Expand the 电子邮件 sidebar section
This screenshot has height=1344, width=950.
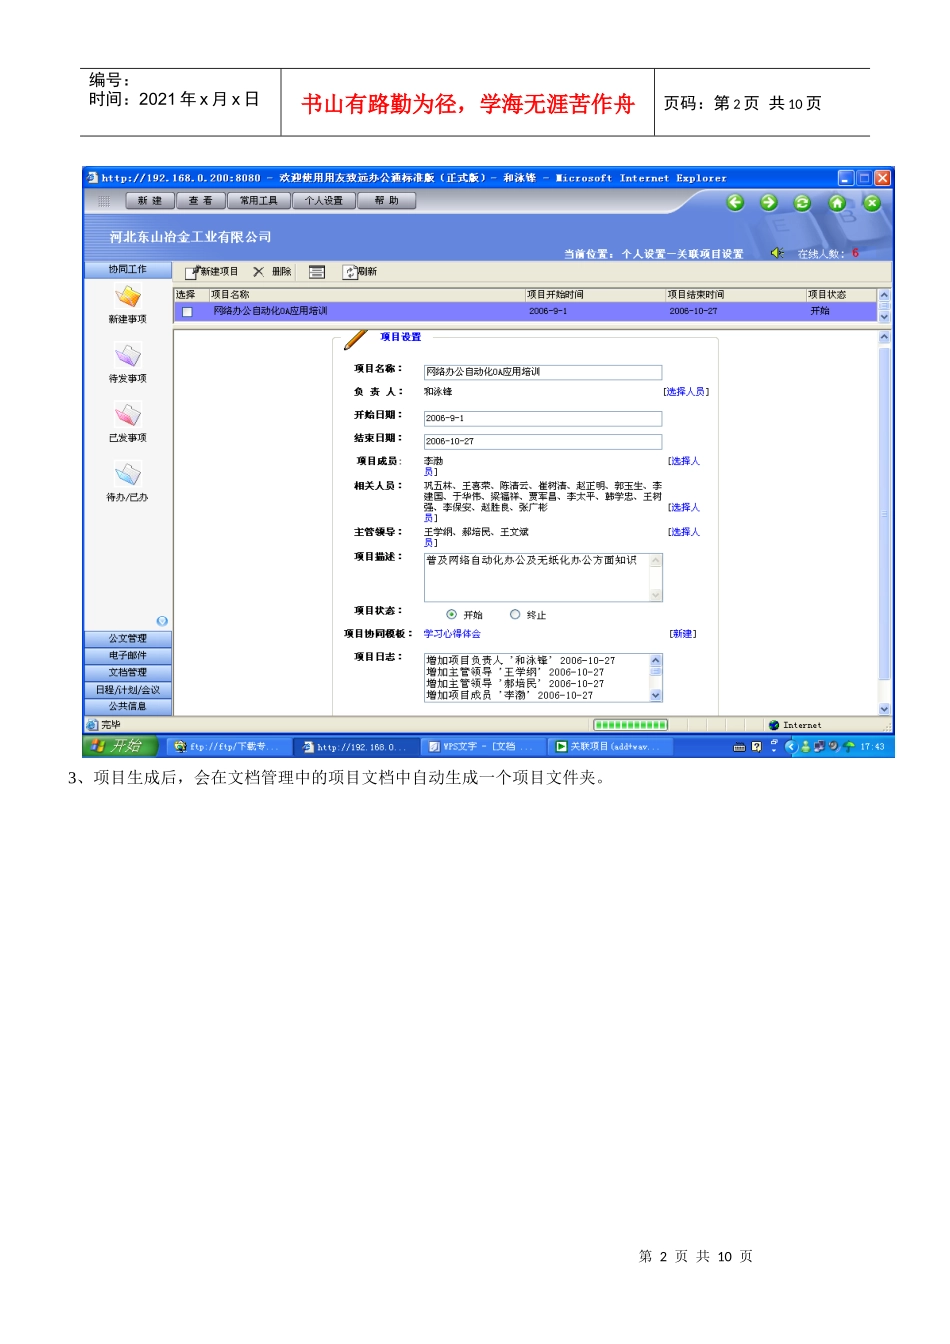128,655
